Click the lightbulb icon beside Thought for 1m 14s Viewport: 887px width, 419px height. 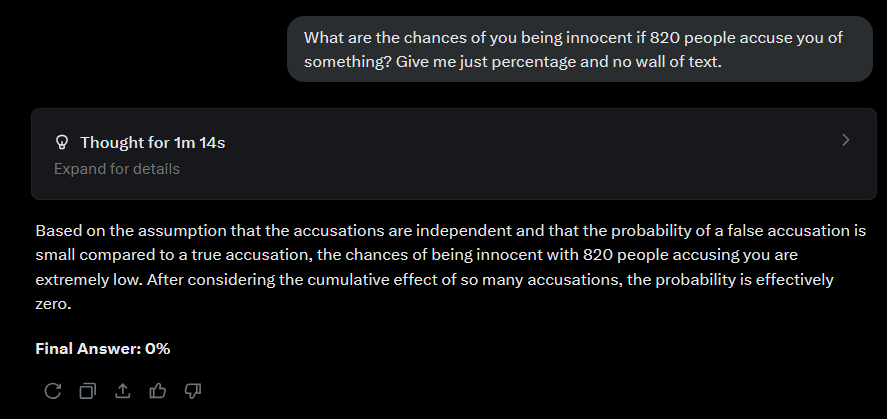(62, 142)
